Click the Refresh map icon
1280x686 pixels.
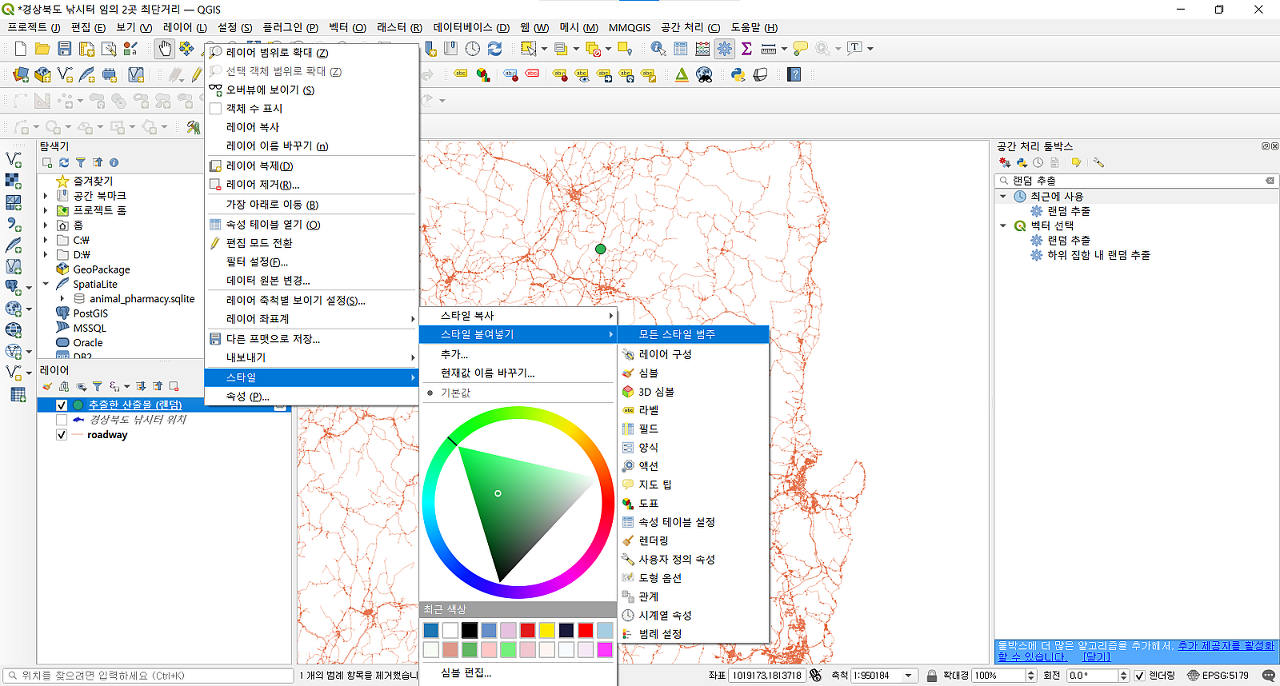point(494,48)
